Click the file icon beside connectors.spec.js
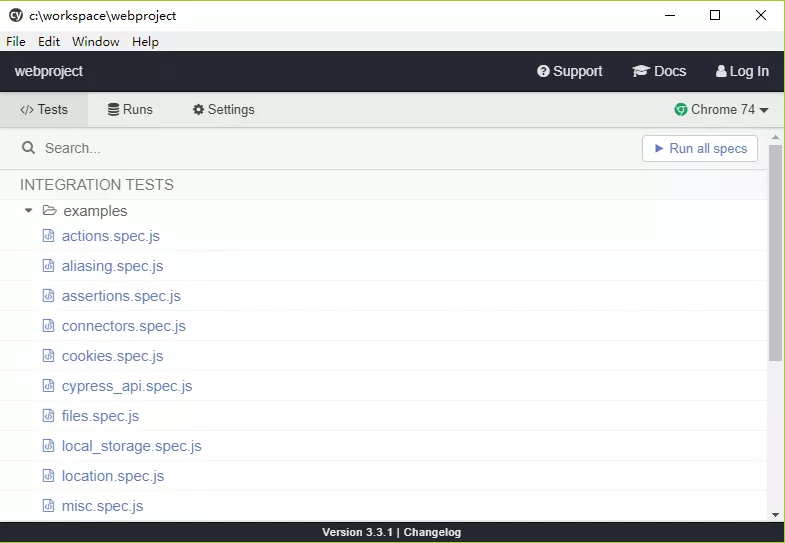785x543 pixels. click(48, 325)
